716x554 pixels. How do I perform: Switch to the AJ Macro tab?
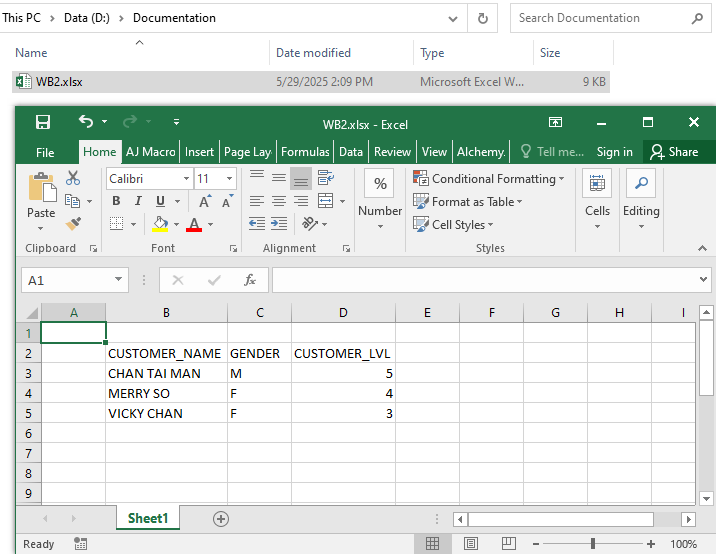[x=151, y=152]
